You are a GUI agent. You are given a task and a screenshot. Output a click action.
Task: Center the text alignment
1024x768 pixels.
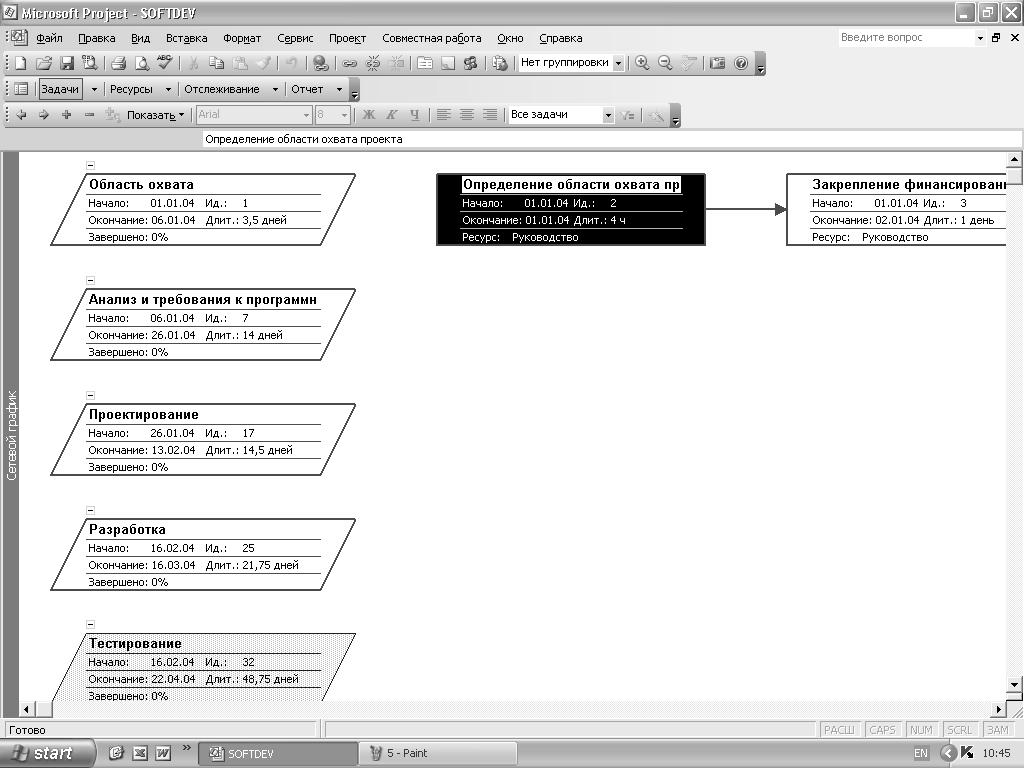466,115
